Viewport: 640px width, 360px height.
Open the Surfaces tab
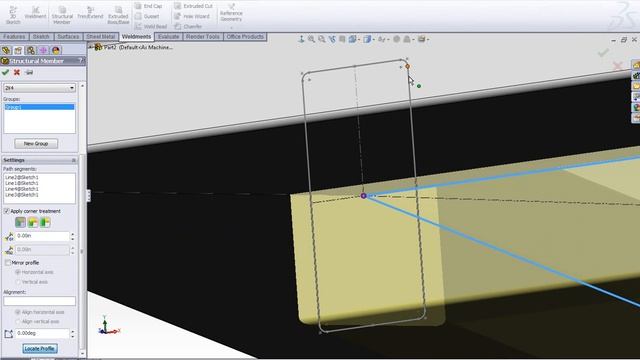(68, 37)
